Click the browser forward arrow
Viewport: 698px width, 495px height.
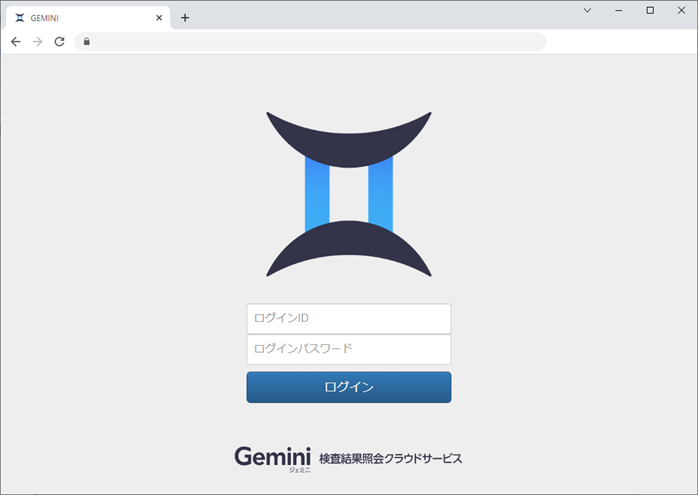37,41
